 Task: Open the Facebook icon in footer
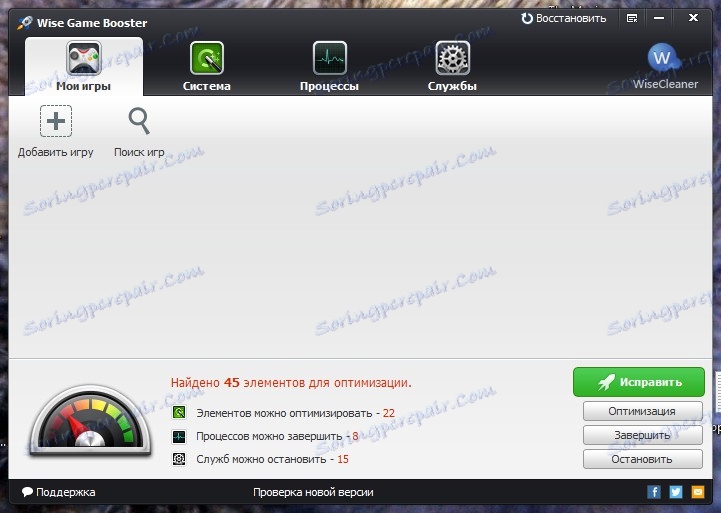(653, 492)
